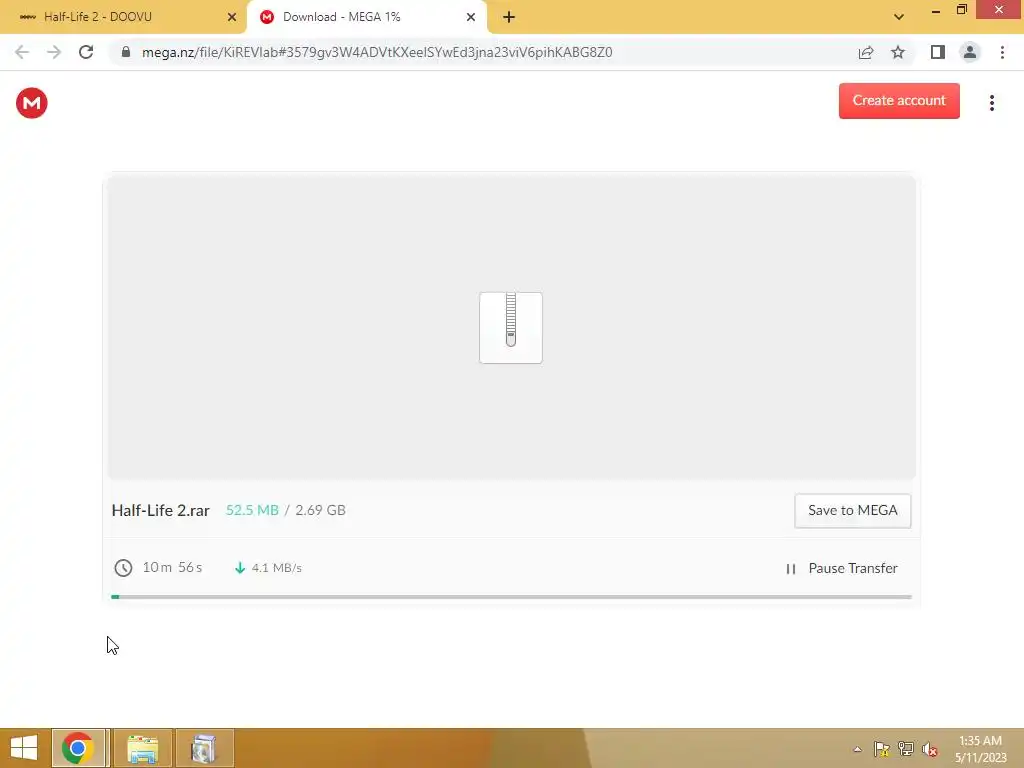Click the network tray icon

coord(906,749)
